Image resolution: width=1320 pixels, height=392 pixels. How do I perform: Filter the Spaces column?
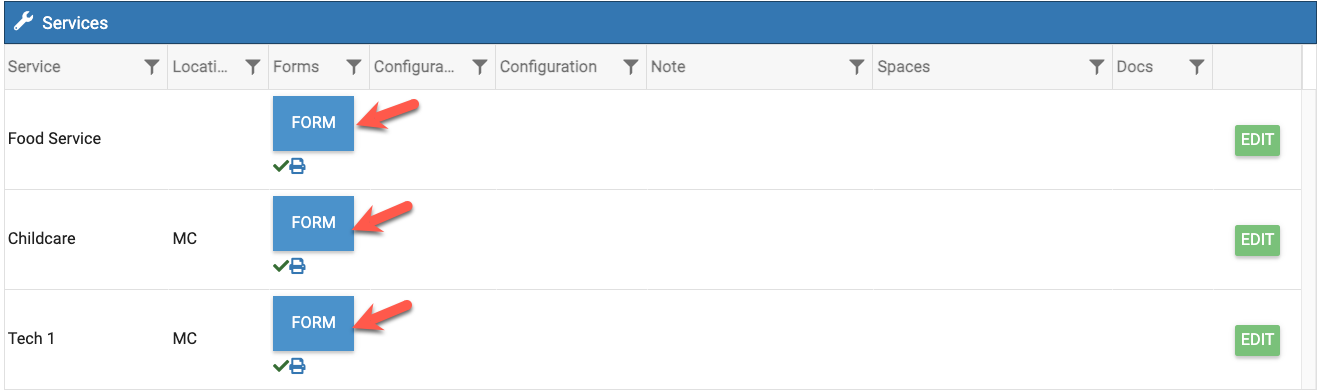pos(1097,67)
